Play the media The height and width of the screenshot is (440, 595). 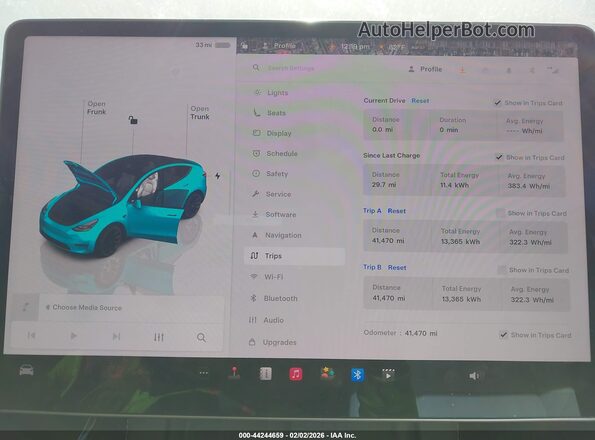point(74,336)
